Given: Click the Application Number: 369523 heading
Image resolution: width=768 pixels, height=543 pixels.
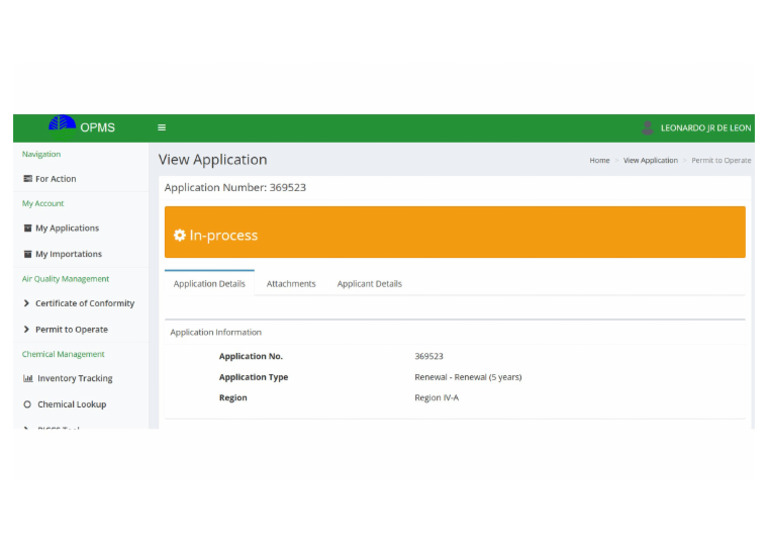Looking at the screenshot, I should coord(235,188).
